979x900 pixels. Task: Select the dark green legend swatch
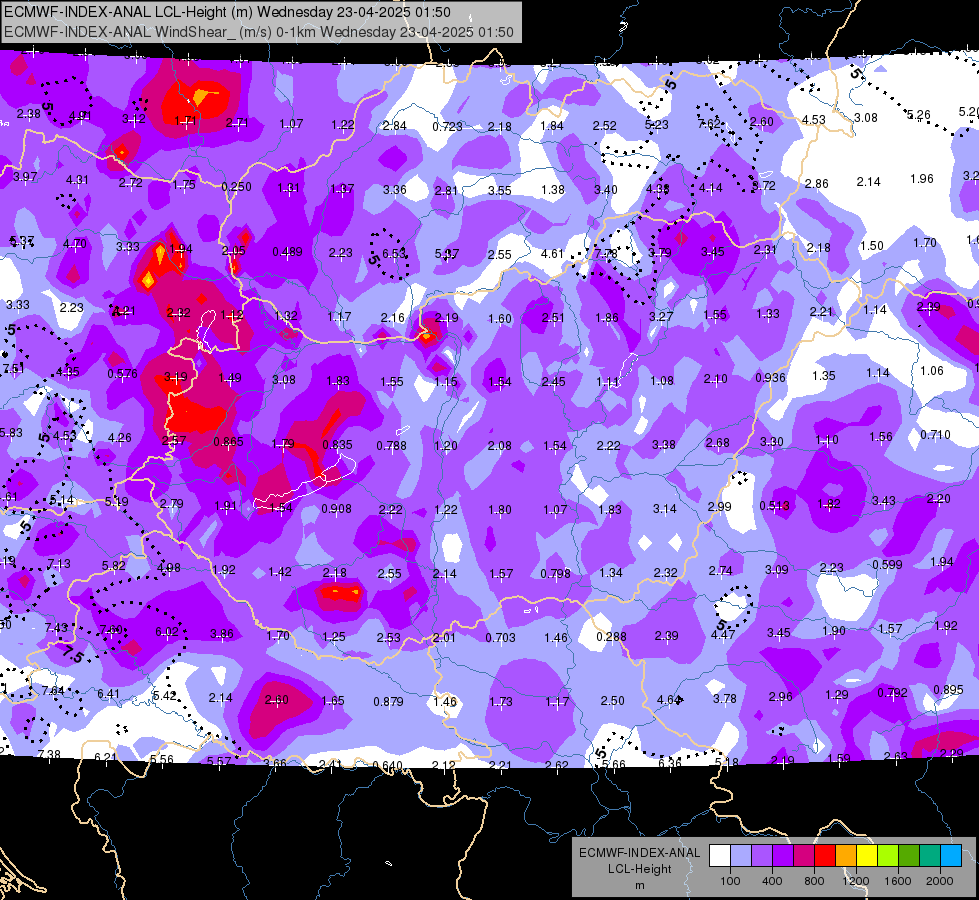909,855
